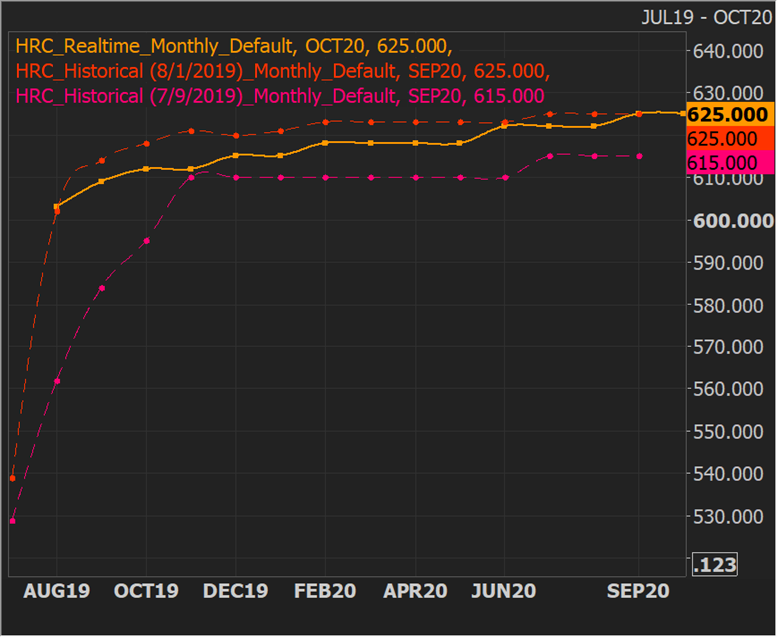
Task: Click the APR20 label on the time axis
Action: [x=415, y=591]
